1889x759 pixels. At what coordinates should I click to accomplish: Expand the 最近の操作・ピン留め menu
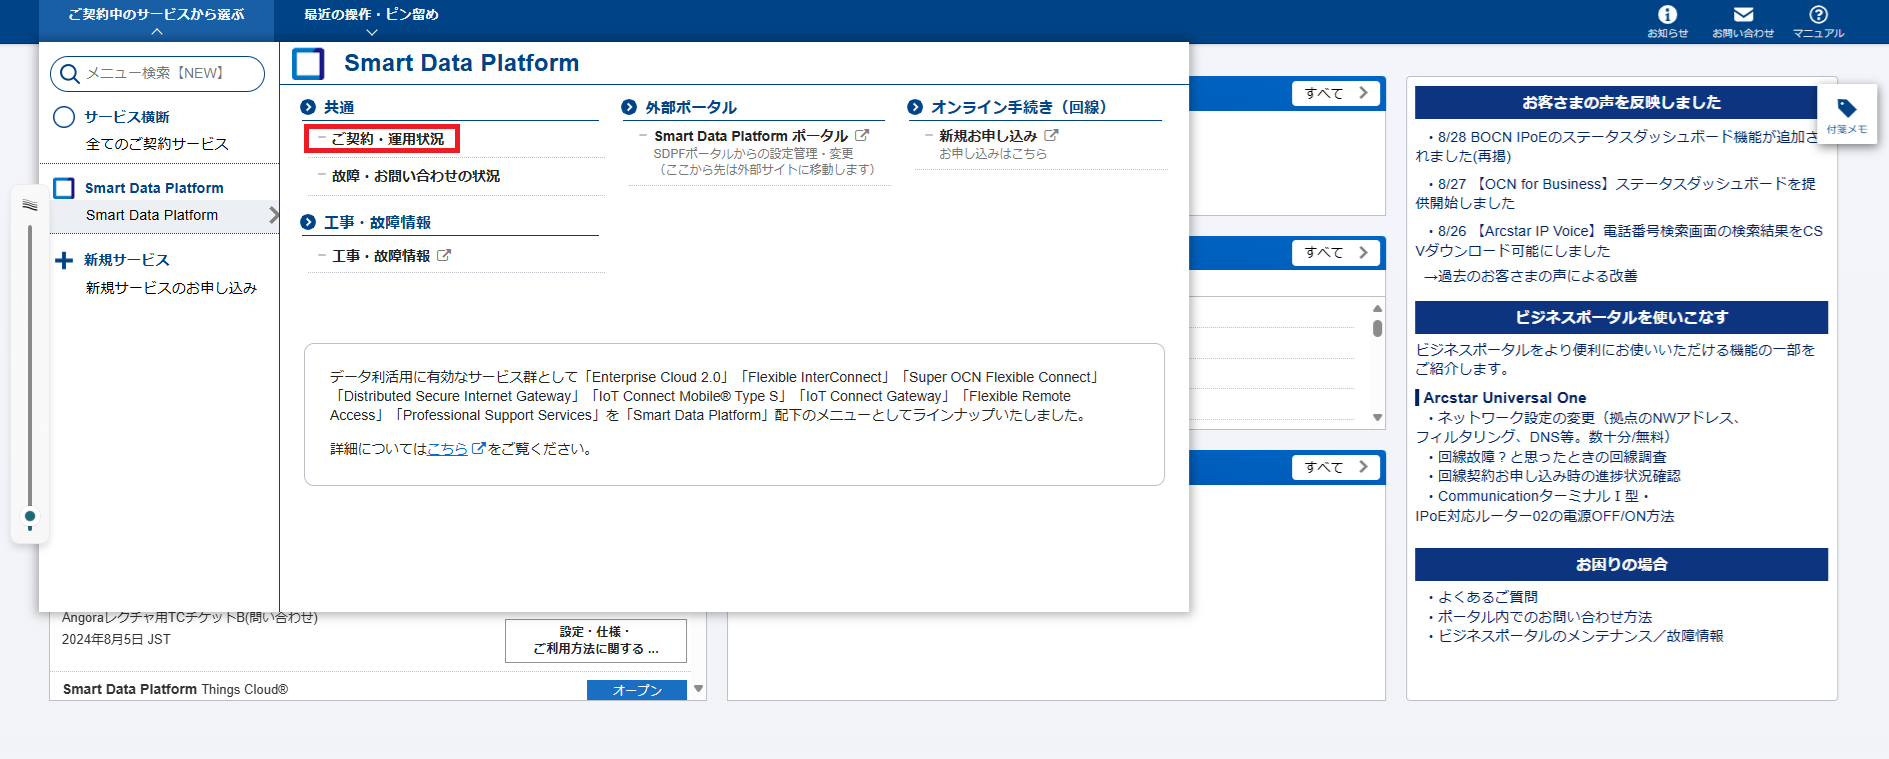point(371,21)
